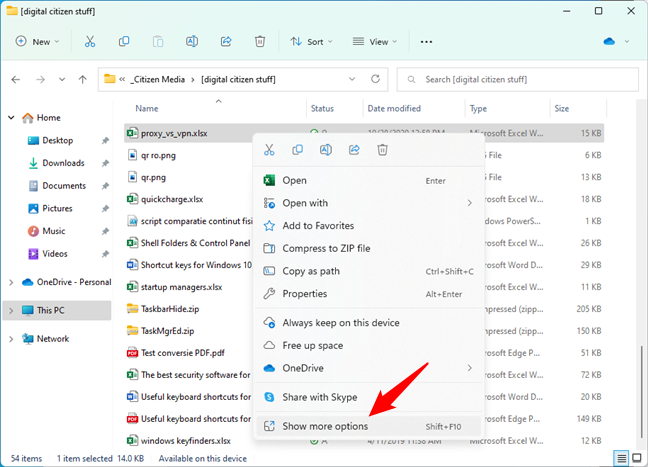Viewport: 648px width, 467px height.
Task: Click the Share icon in the context menu
Action: click(x=354, y=150)
